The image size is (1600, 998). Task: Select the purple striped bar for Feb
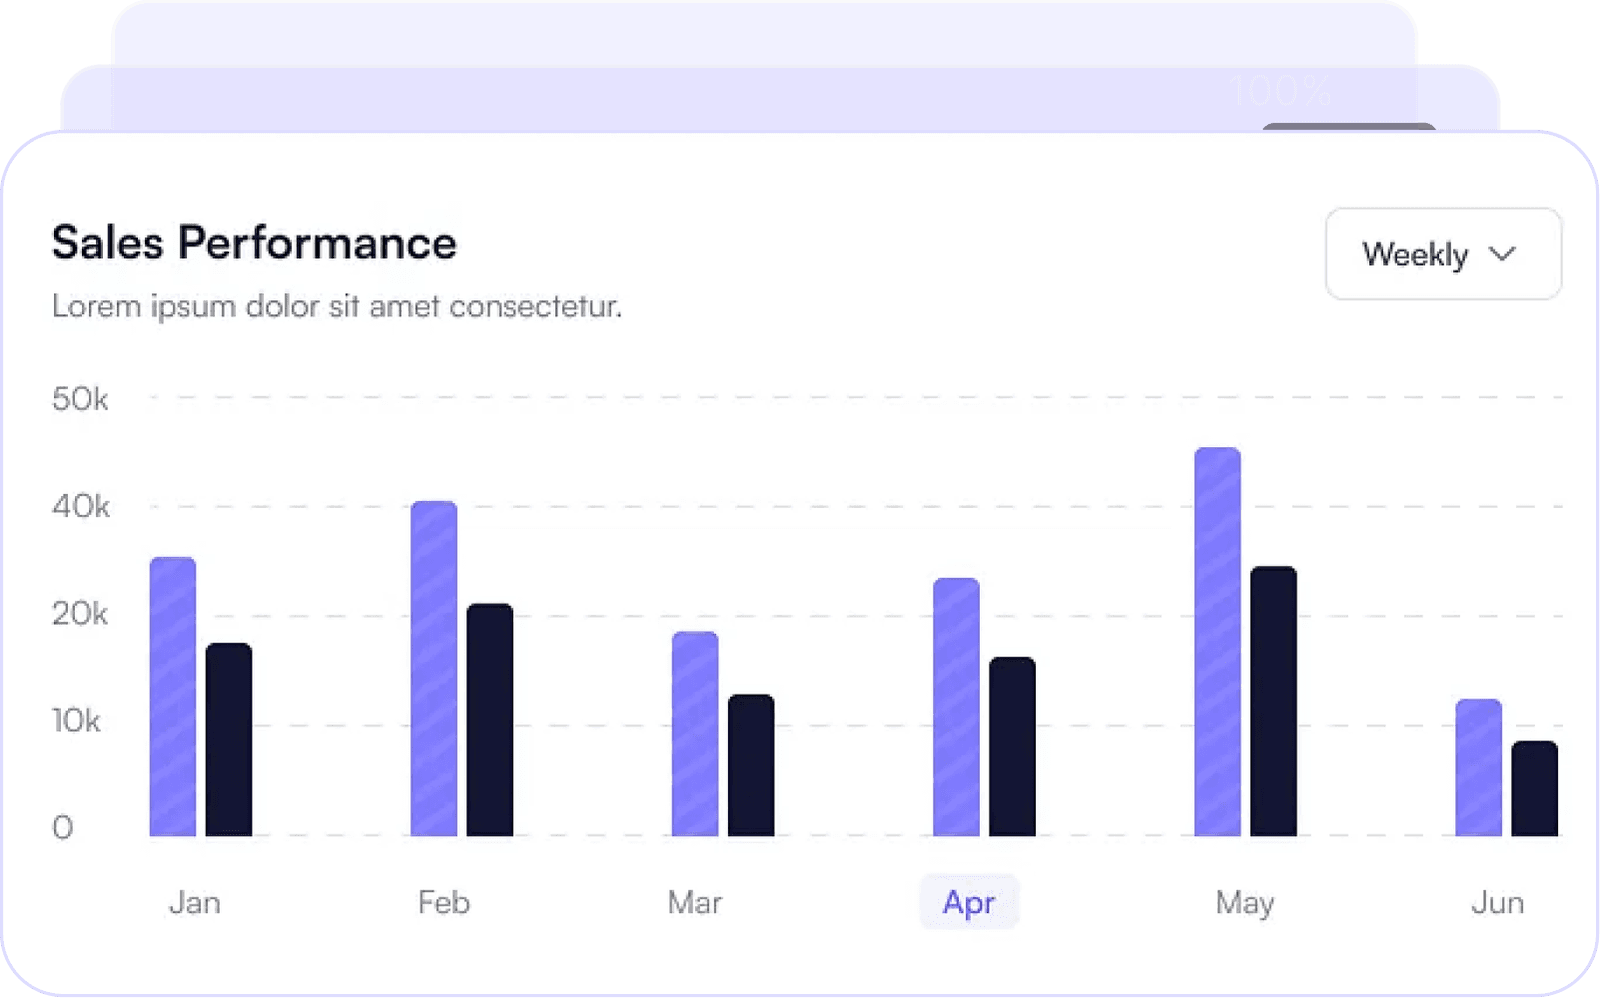point(434,669)
